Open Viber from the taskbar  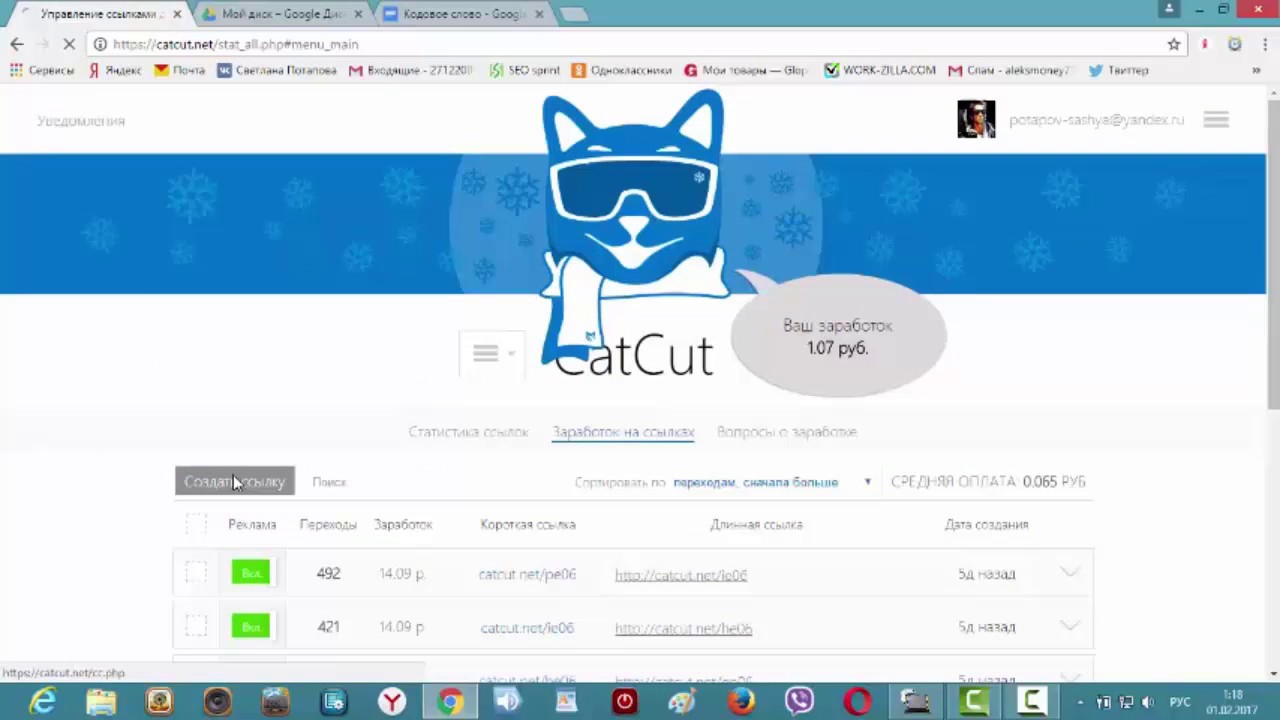coord(799,701)
